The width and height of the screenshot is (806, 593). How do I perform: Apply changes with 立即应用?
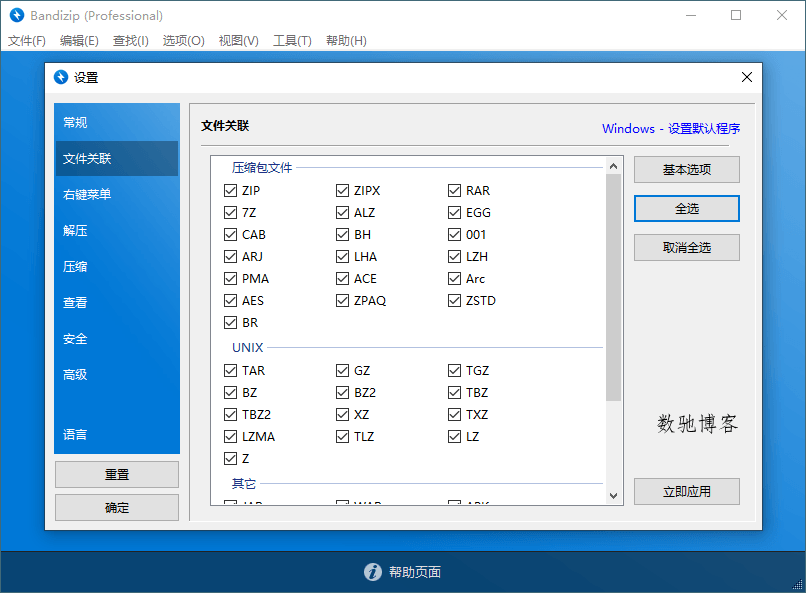click(x=686, y=492)
